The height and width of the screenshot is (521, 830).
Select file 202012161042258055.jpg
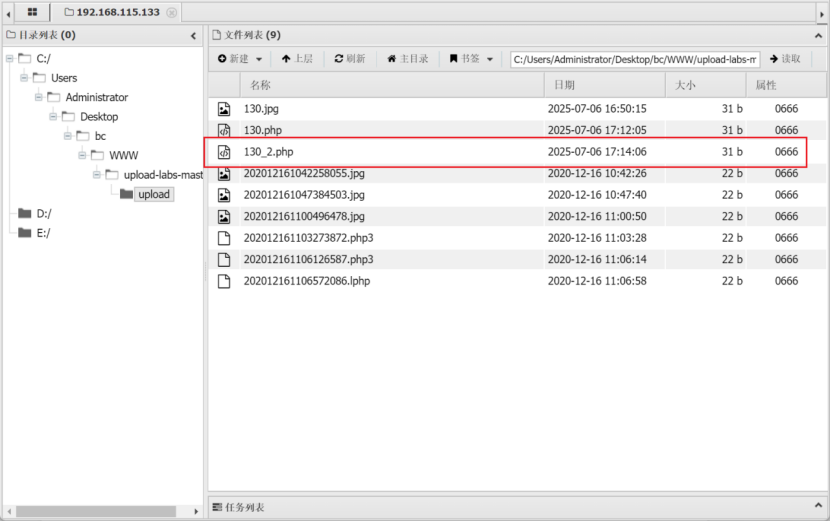point(304,173)
